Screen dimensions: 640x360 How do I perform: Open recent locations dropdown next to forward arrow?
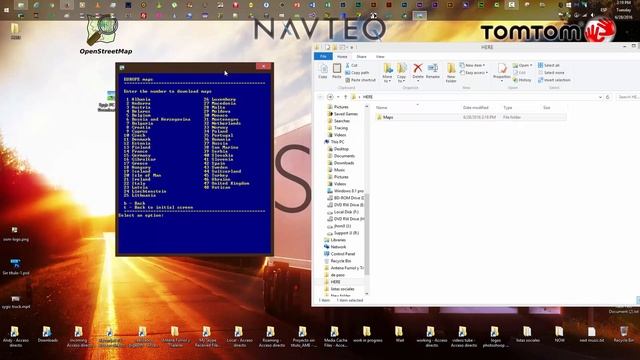click(338, 97)
